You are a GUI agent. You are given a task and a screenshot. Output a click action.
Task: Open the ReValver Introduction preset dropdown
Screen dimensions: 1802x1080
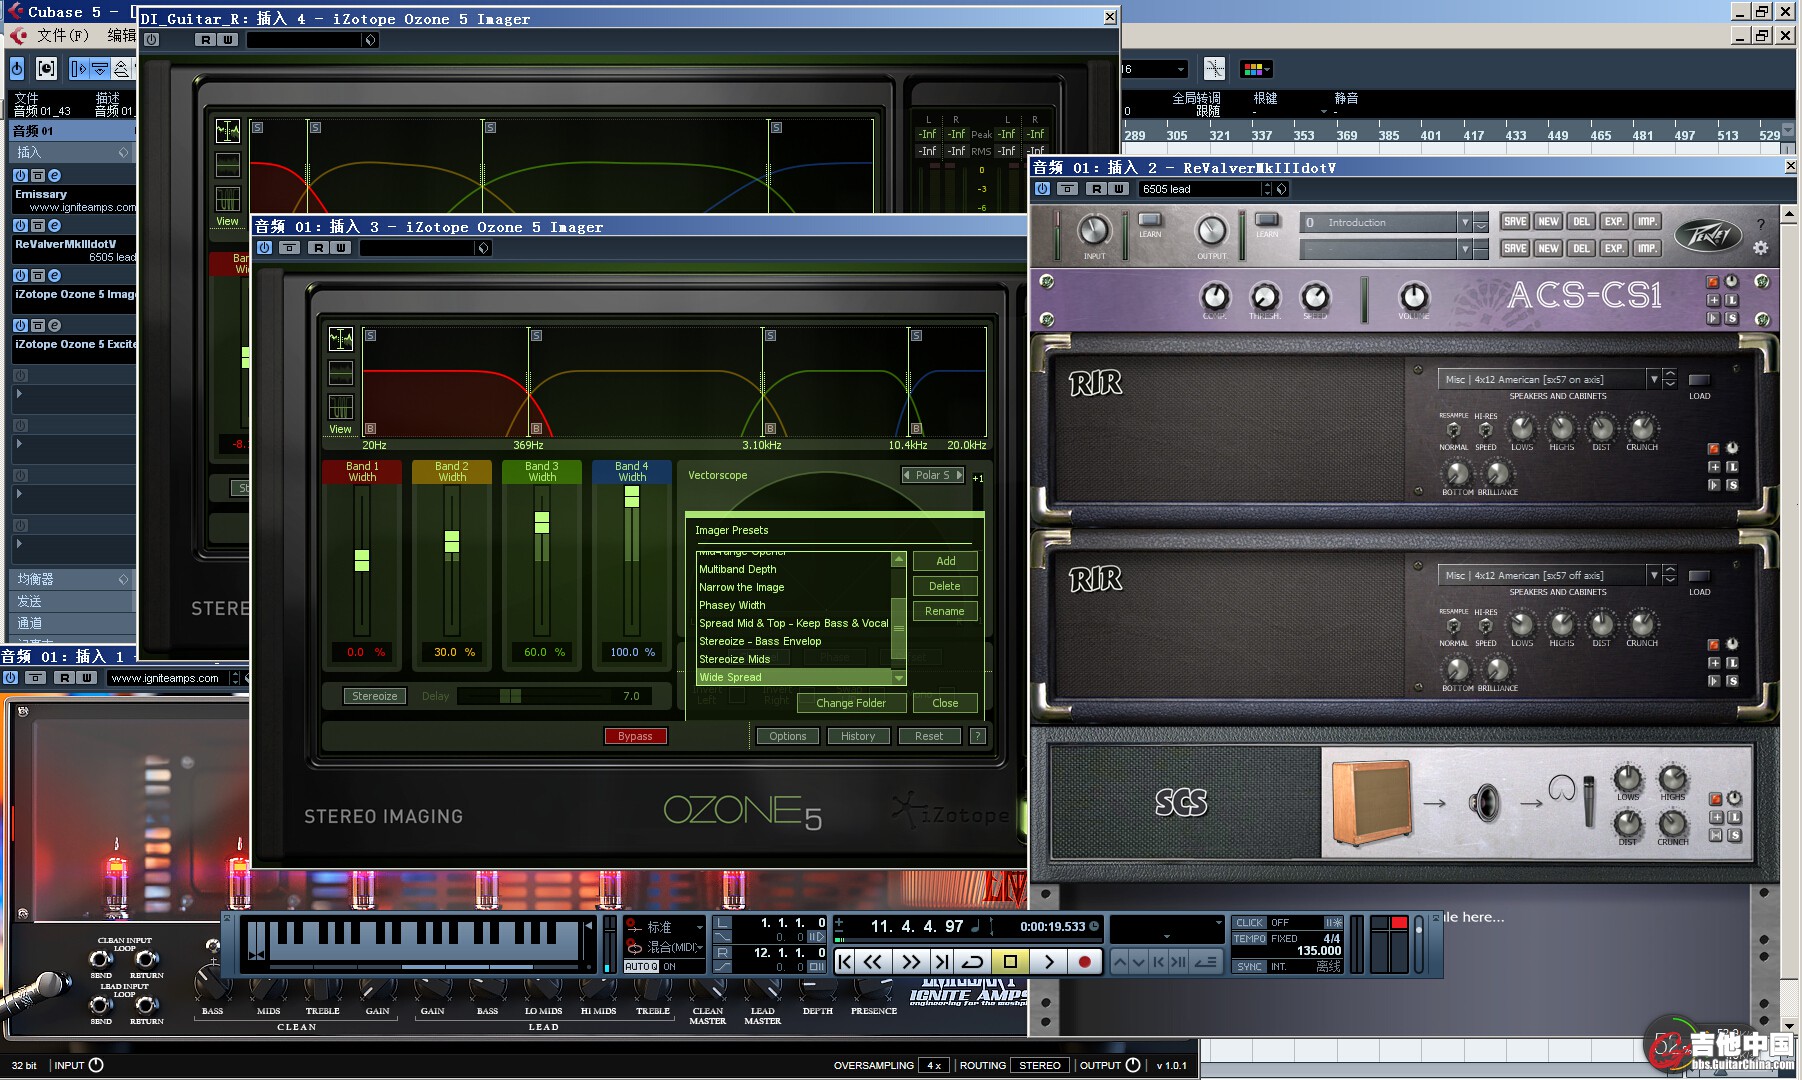[x=1465, y=223]
